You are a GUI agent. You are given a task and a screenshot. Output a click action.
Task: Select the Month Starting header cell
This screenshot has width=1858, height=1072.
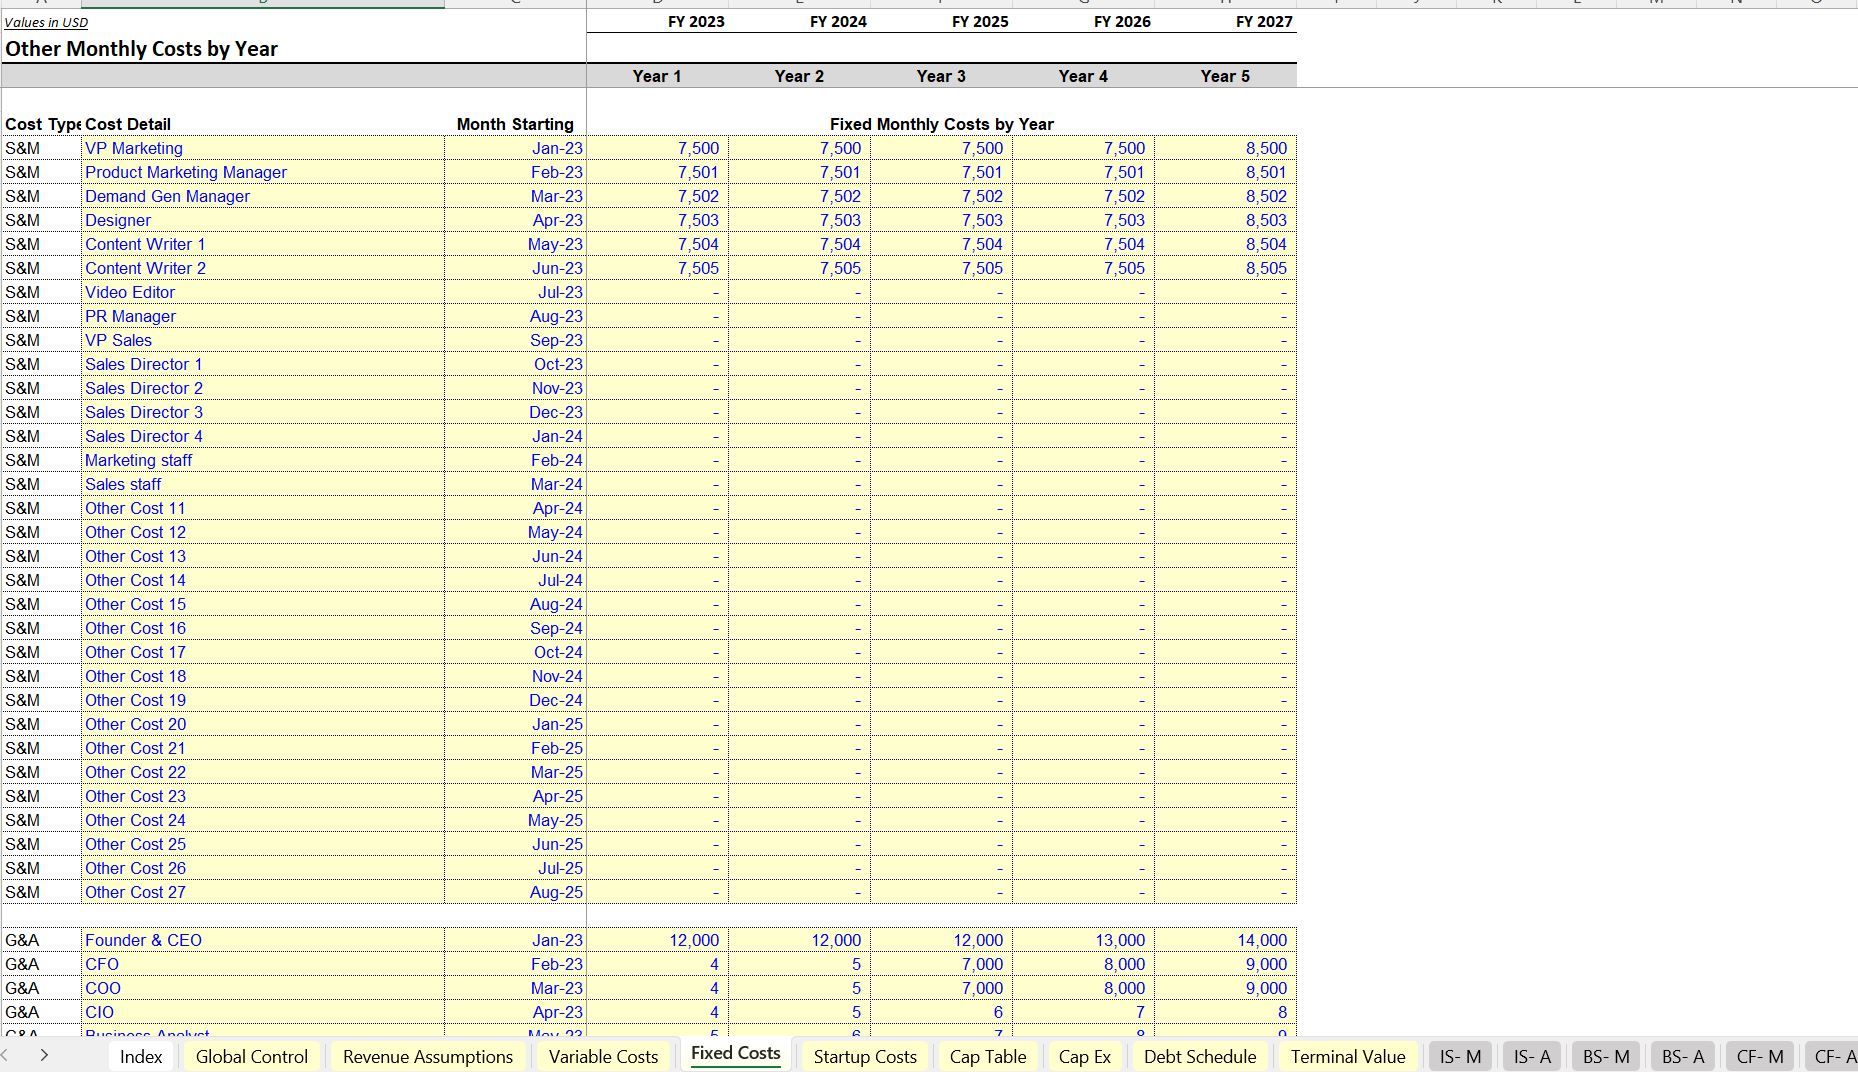click(515, 124)
